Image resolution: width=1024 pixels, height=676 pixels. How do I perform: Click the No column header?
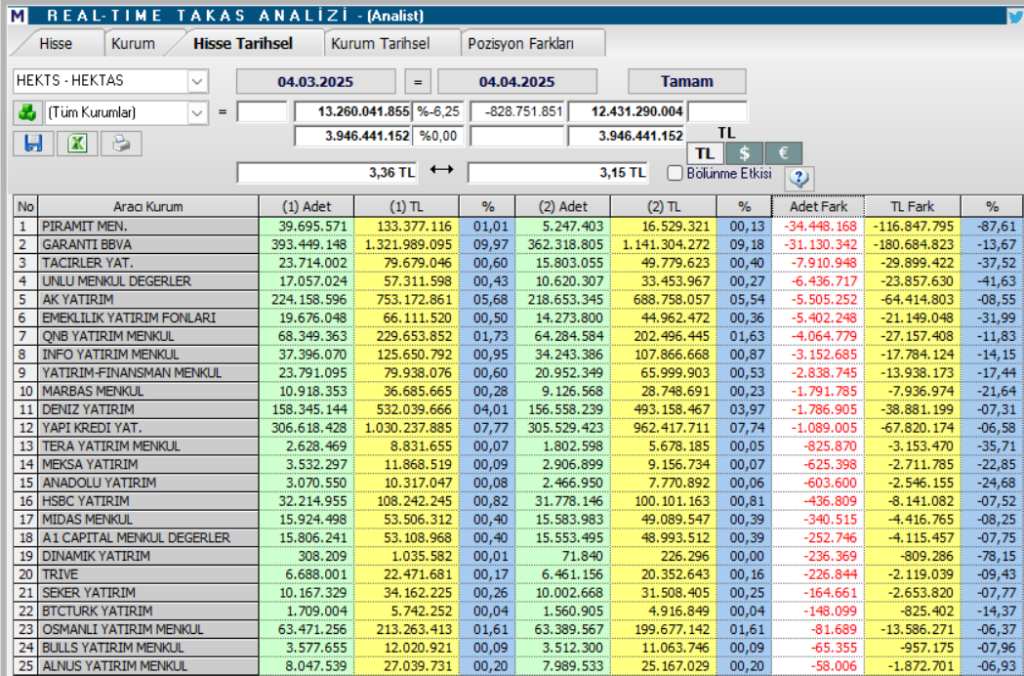click(x=25, y=206)
